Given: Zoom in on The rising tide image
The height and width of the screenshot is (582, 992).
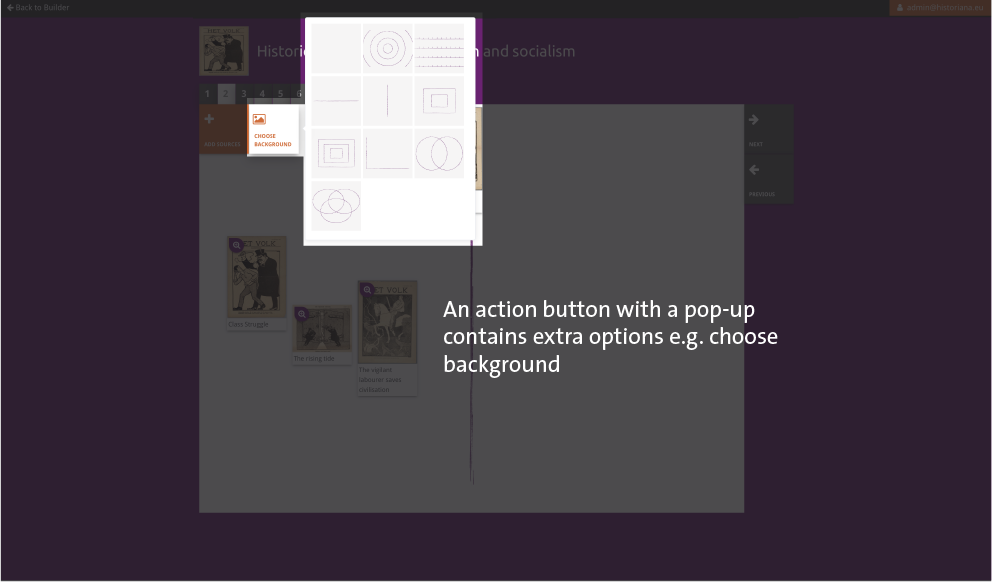Looking at the screenshot, I should pos(301,314).
